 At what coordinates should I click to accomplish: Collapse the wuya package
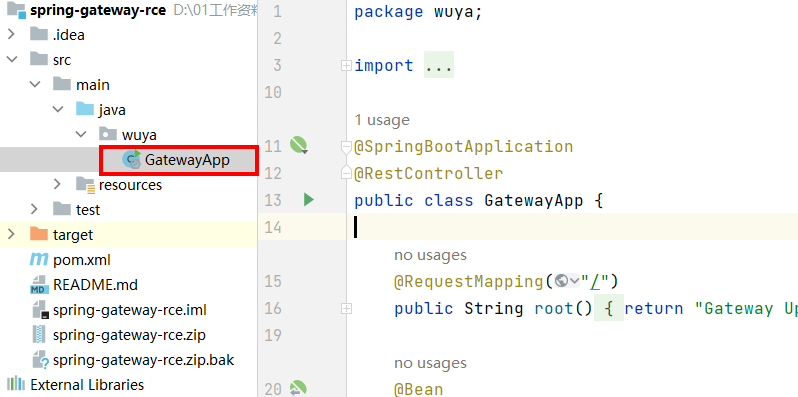click(x=80, y=135)
